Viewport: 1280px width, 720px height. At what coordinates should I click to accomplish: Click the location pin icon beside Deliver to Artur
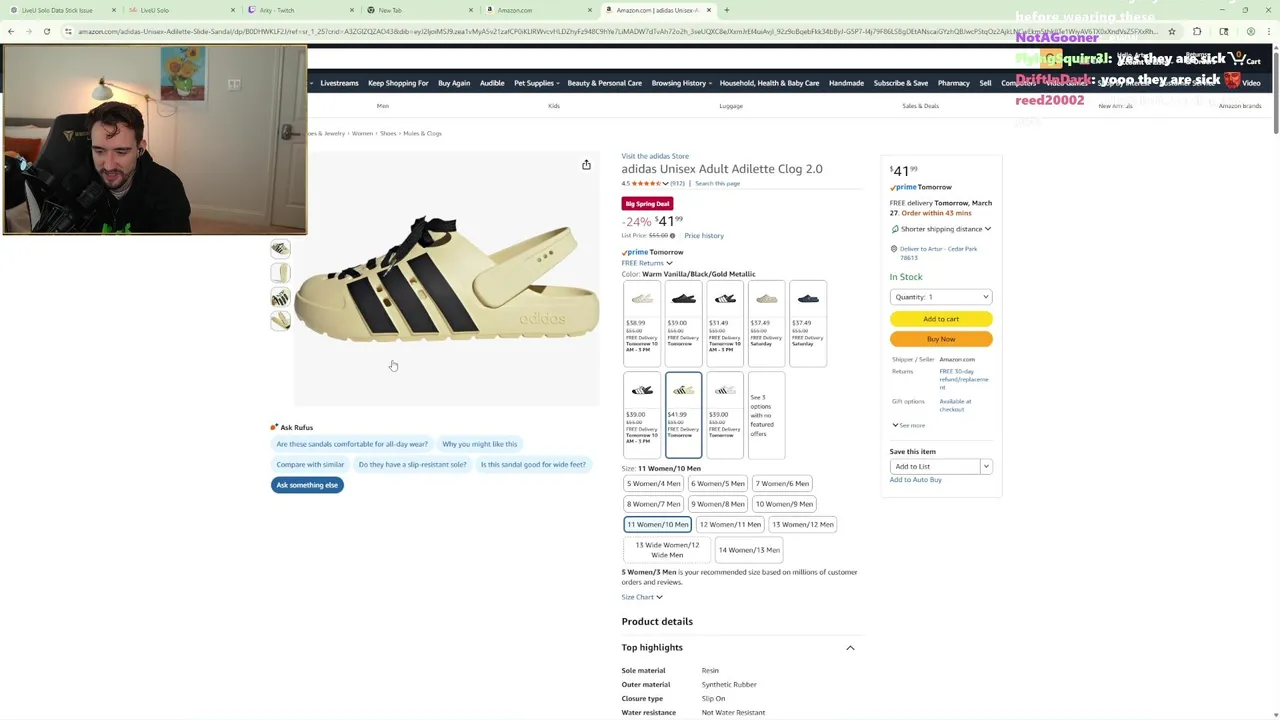[x=894, y=249]
